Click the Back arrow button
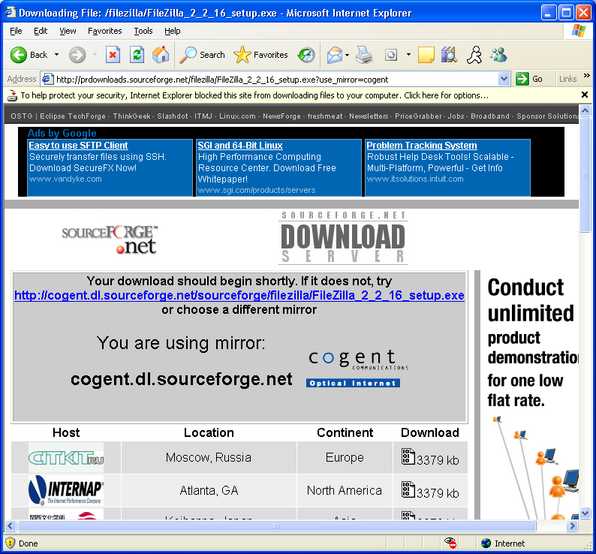This screenshot has height=554, width=596. [x=29, y=55]
